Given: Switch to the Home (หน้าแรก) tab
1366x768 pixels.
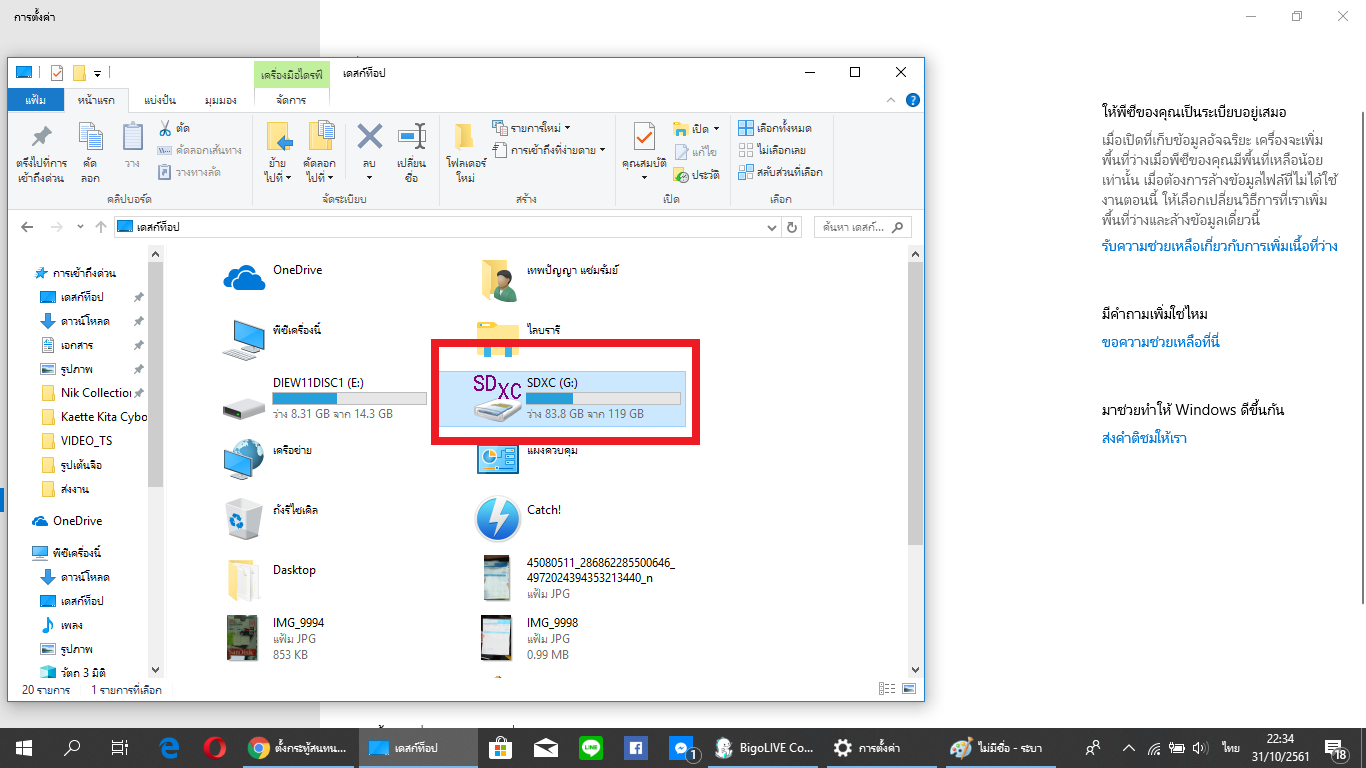Looking at the screenshot, I should tap(96, 100).
